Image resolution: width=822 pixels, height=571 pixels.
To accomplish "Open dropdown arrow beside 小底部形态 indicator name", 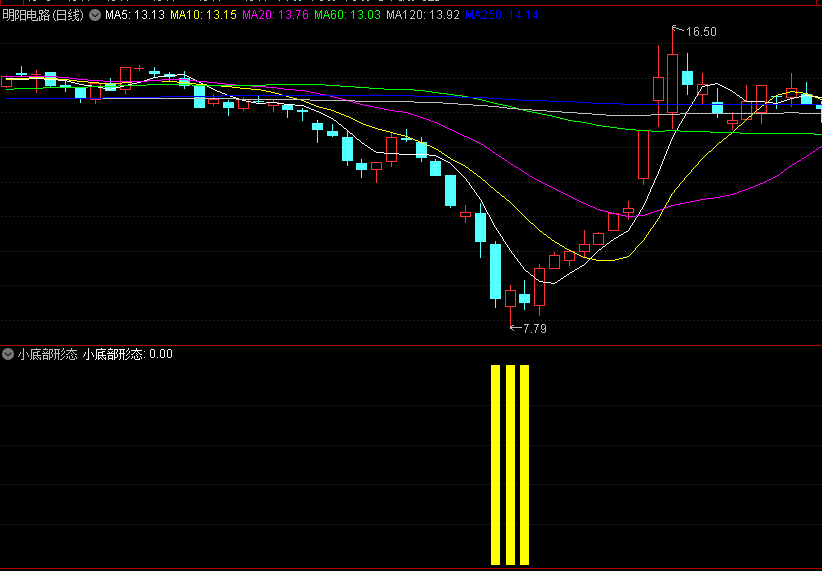I will [7, 354].
